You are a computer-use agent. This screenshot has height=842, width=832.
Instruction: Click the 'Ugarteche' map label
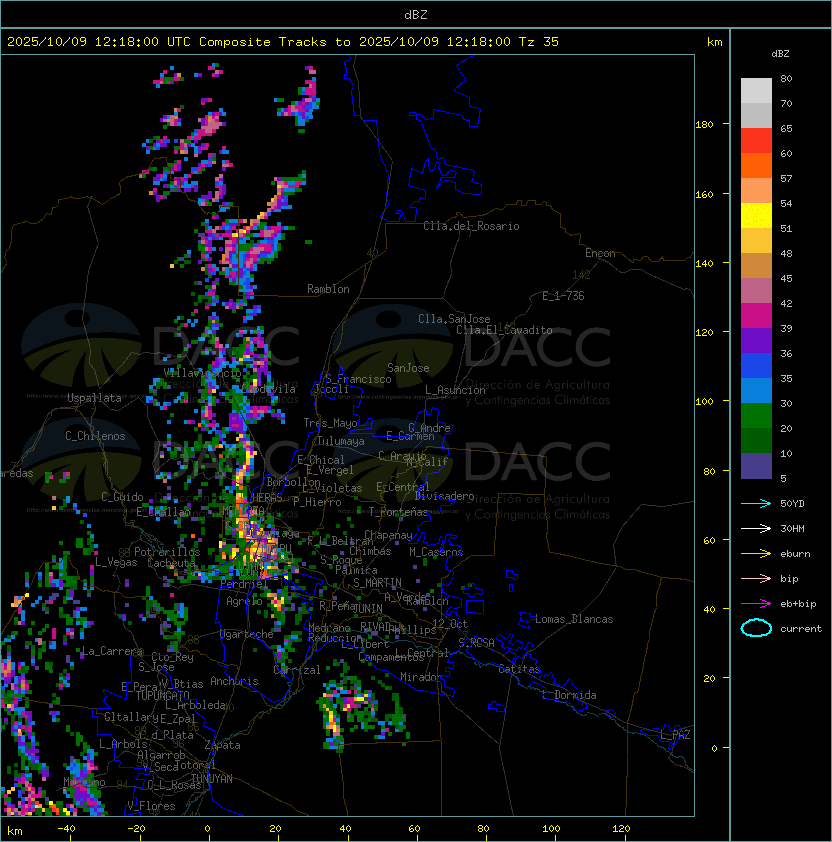click(246, 634)
